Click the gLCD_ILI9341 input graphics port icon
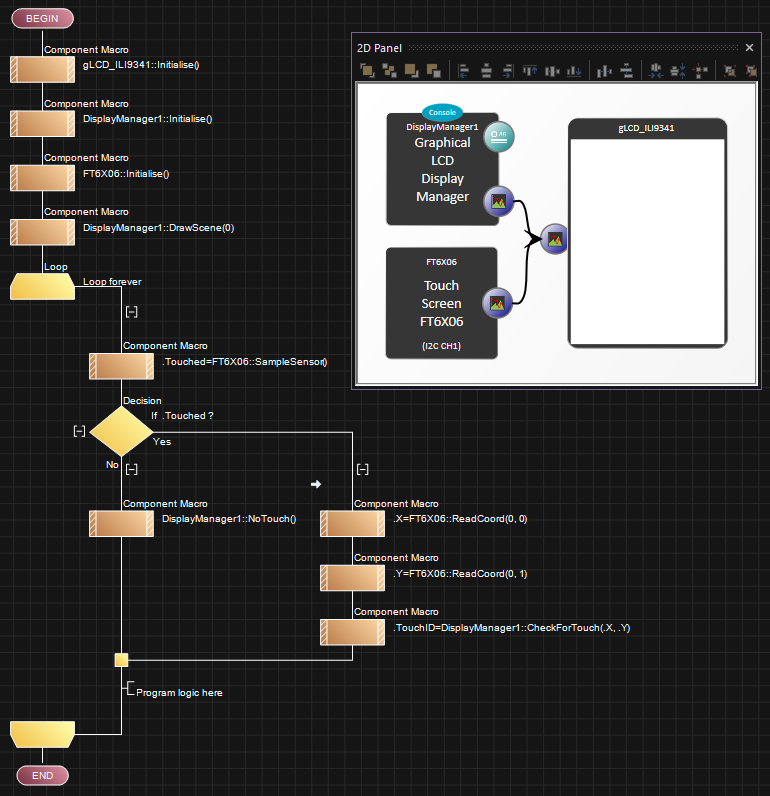770x796 pixels. [x=555, y=238]
